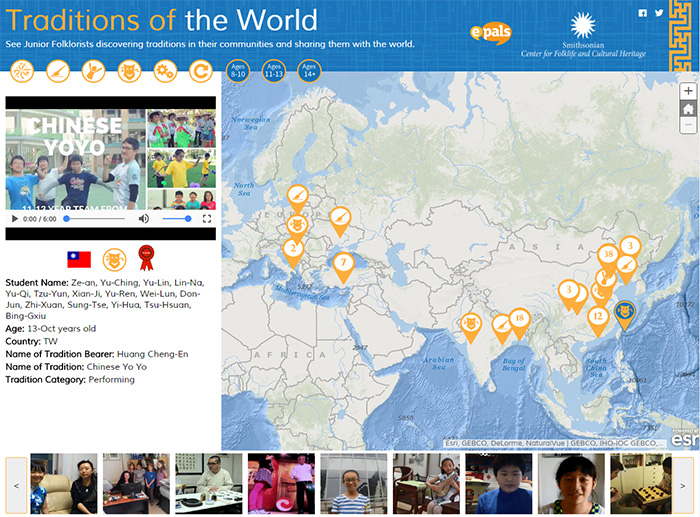Select the brush marker over Korea
The width and height of the screenshot is (700, 517).
click(x=626, y=267)
